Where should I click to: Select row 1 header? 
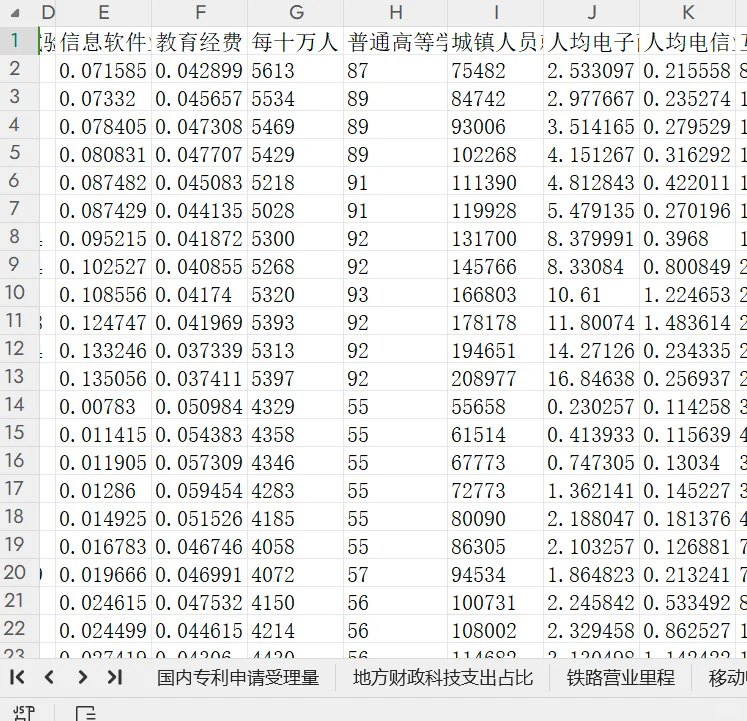19,41
